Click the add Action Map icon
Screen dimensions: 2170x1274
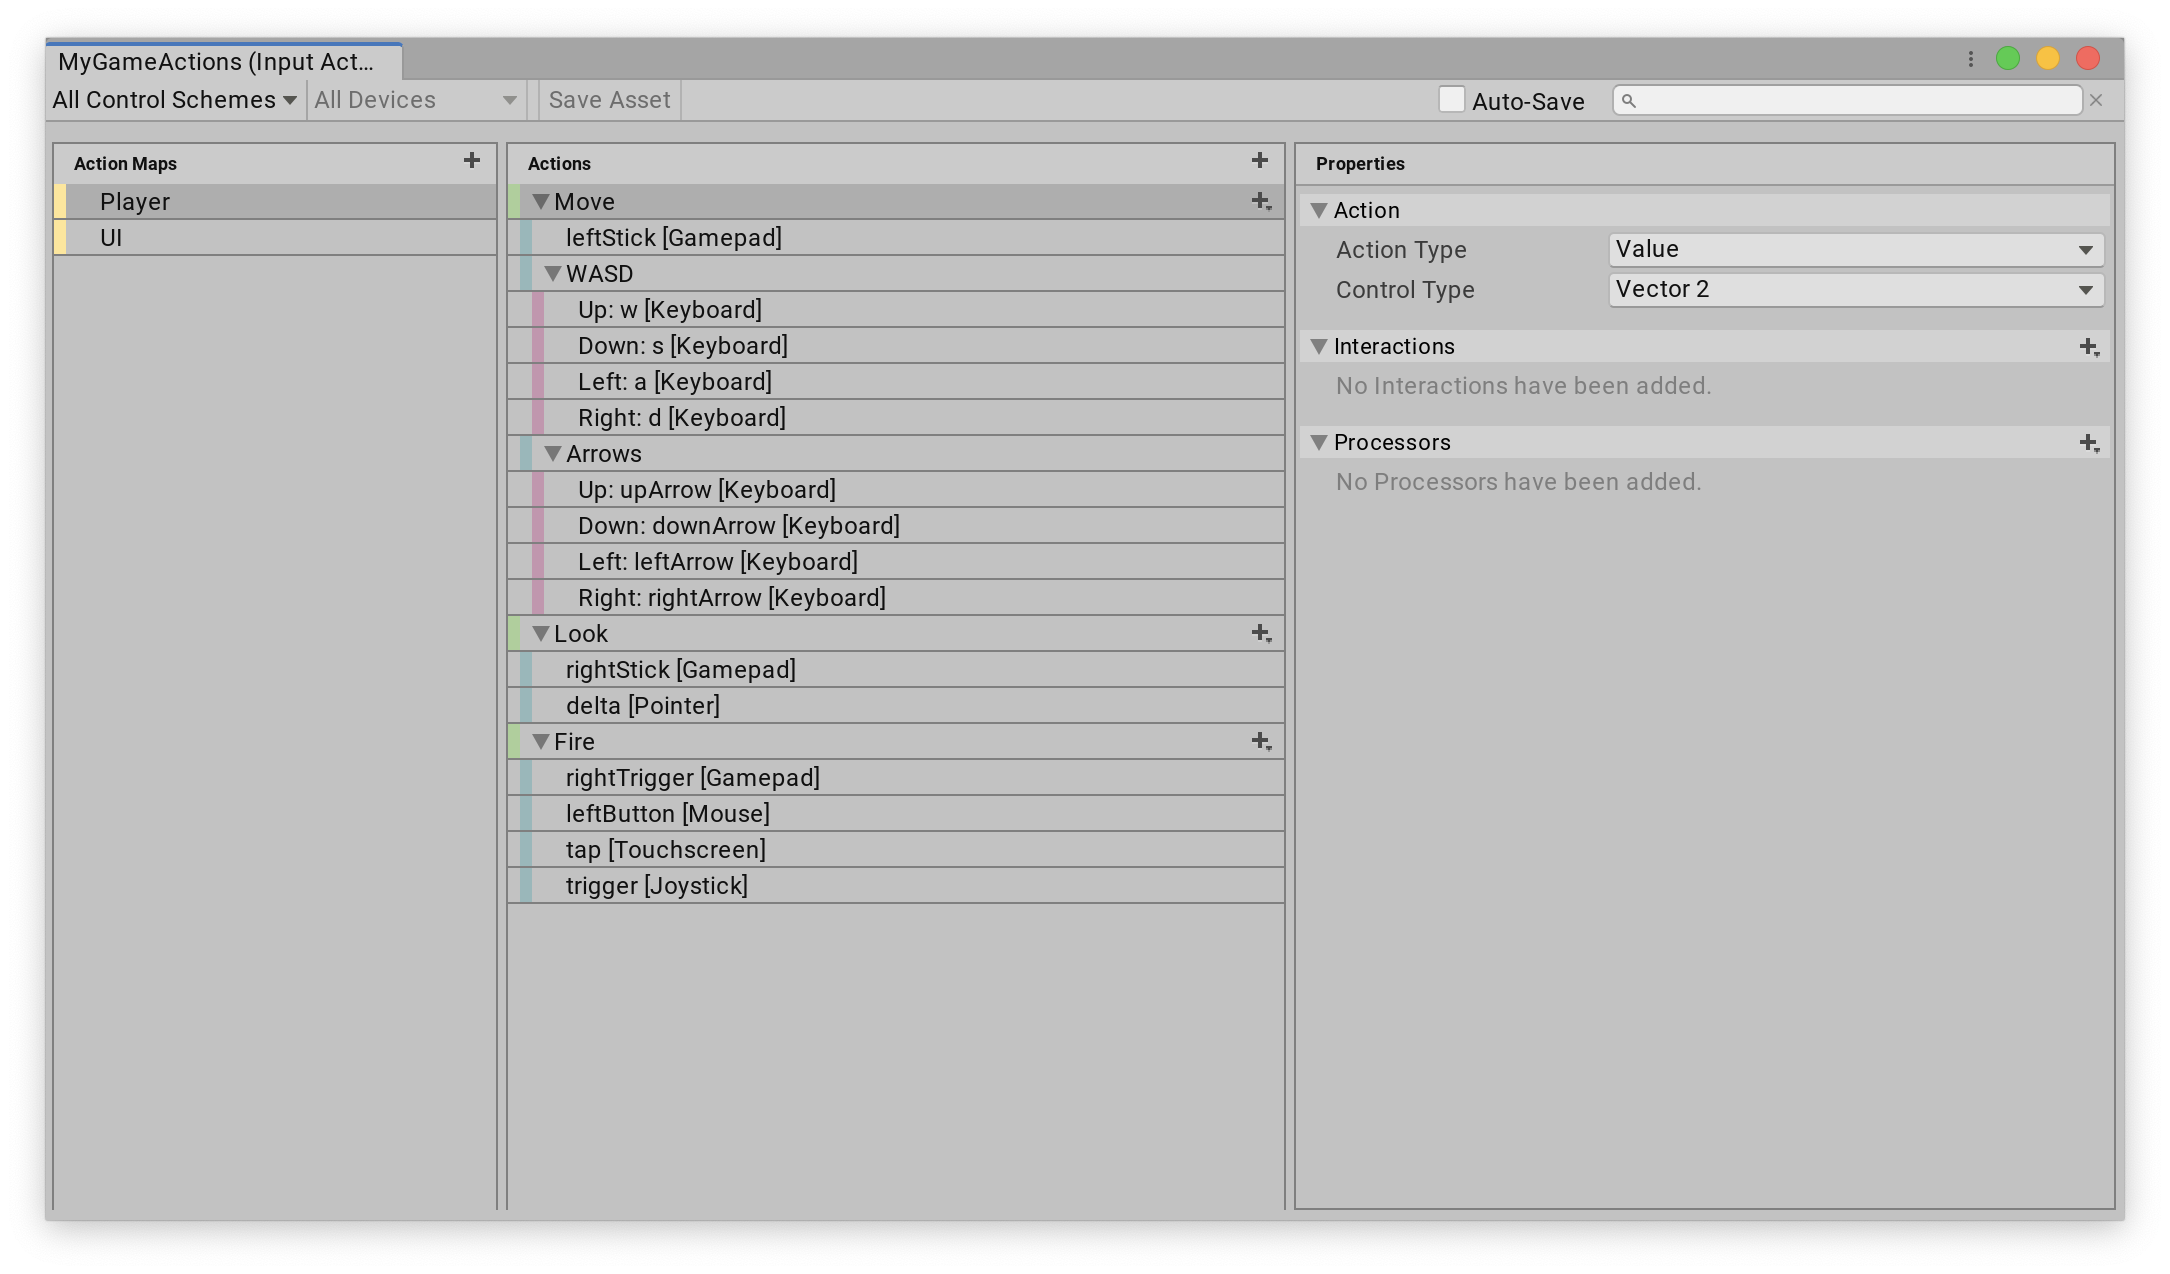pos(472,161)
